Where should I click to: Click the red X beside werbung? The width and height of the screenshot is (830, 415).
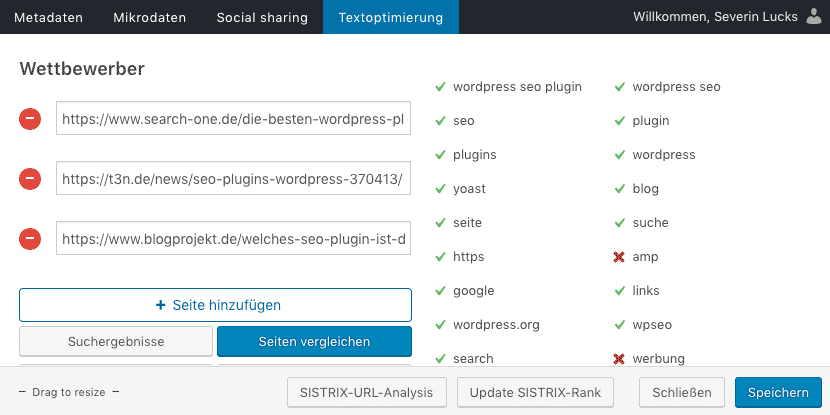pyautogui.click(x=619, y=359)
